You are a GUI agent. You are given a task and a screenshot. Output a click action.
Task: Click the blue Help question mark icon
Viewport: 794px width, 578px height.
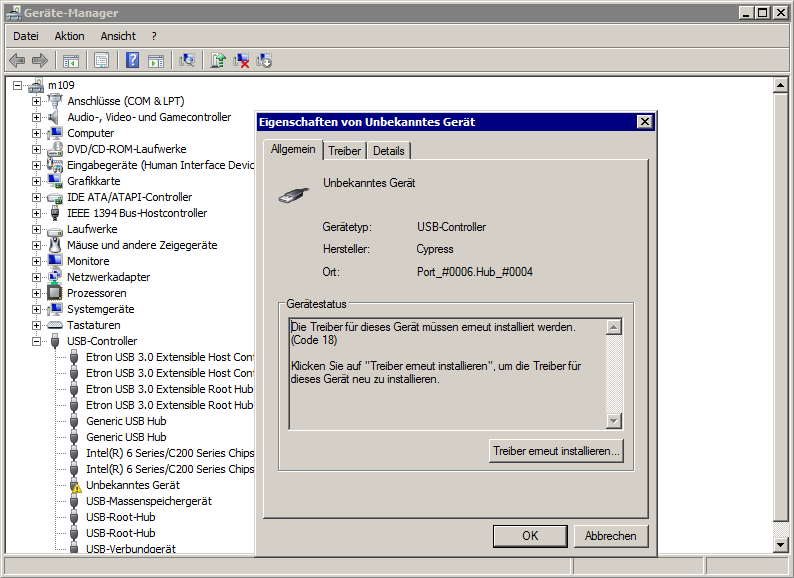click(132, 60)
